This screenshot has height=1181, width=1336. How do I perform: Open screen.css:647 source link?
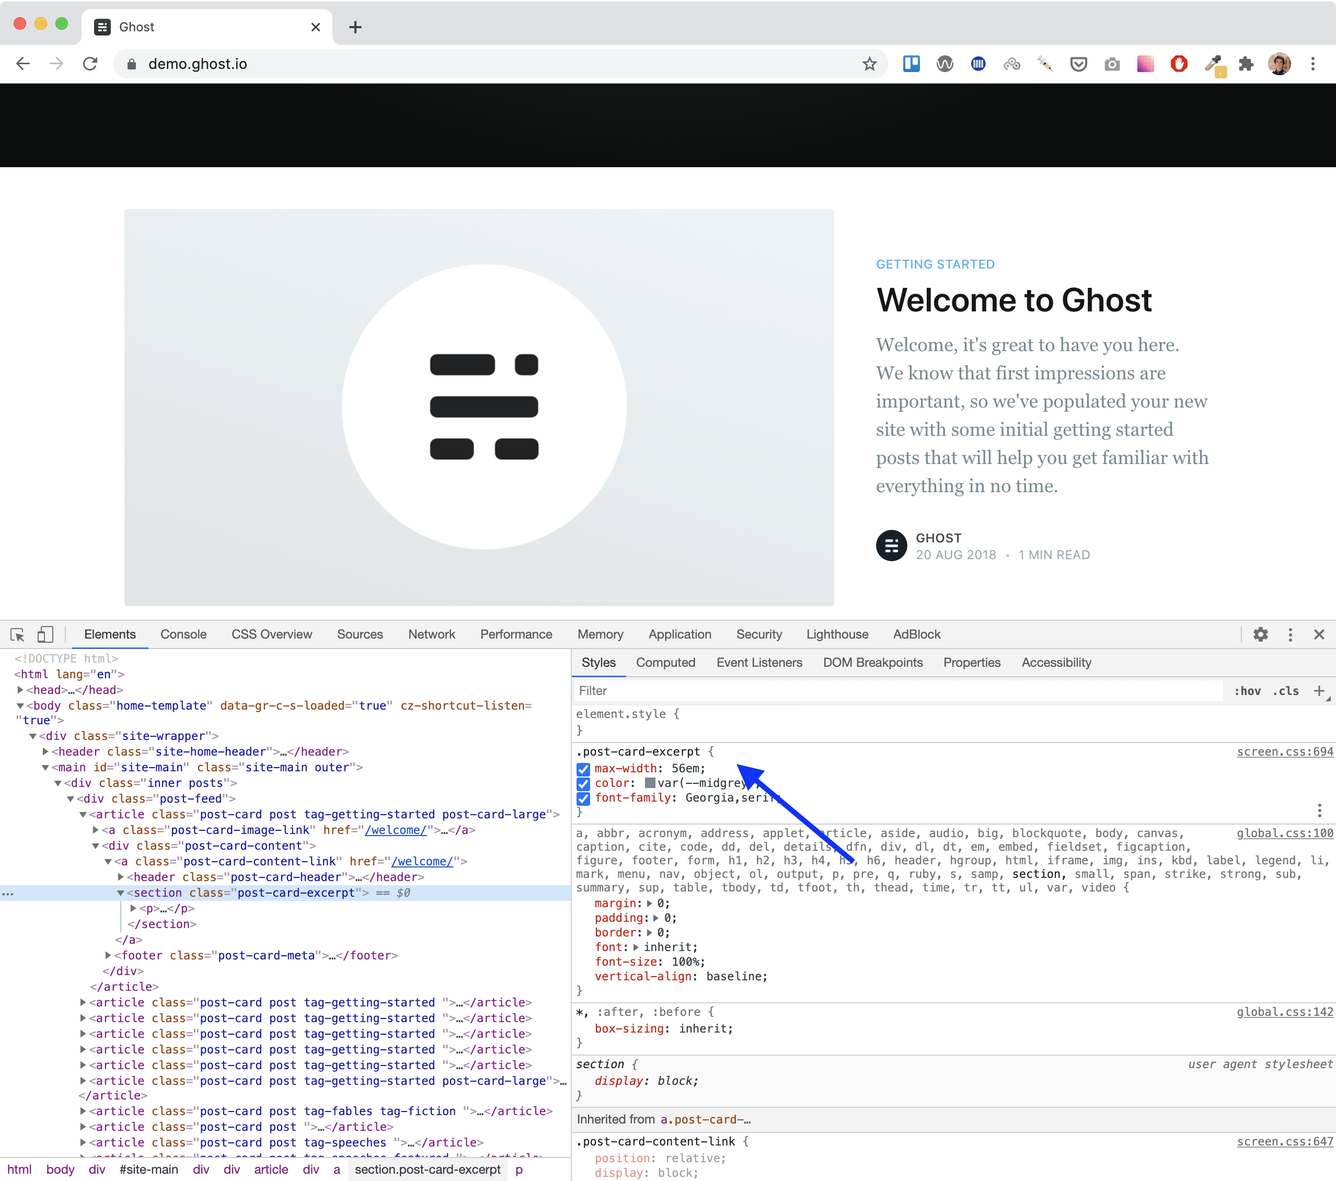pyautogui.click(x=1285, y=1142)
